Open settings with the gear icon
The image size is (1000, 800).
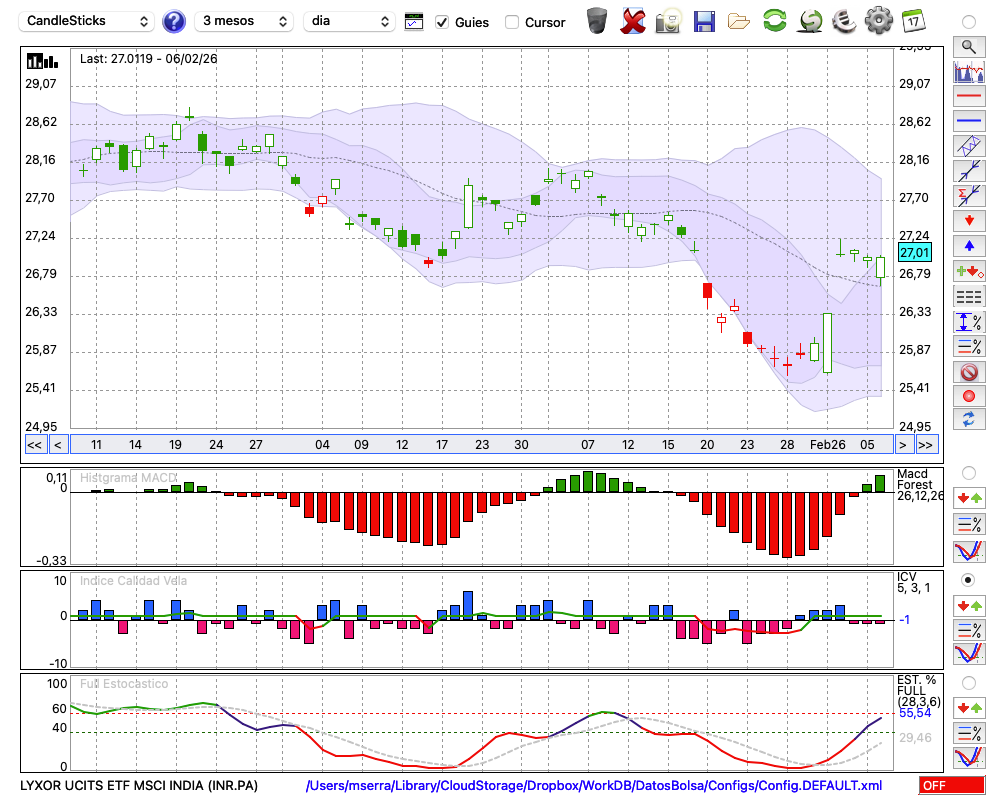pos(878,21)
